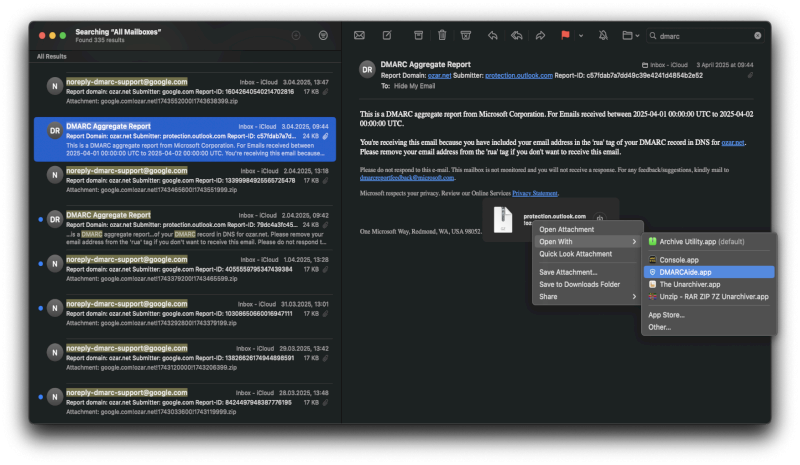Screen dimensions: 800x465
Task: Clear the dmarc search field
Action: (x=757, y=35)
